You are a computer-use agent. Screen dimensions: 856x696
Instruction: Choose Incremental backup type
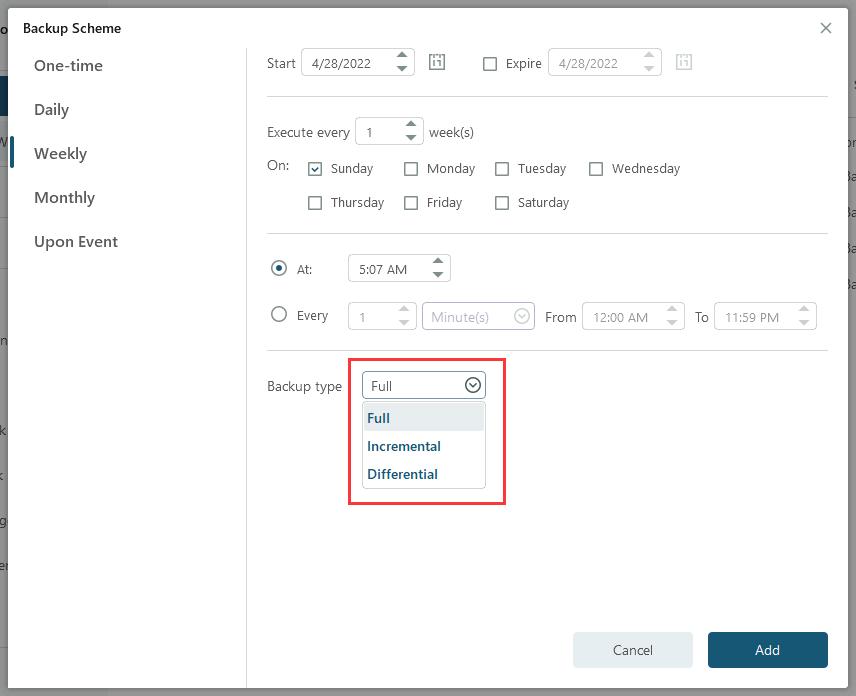(x=424, y=446)
